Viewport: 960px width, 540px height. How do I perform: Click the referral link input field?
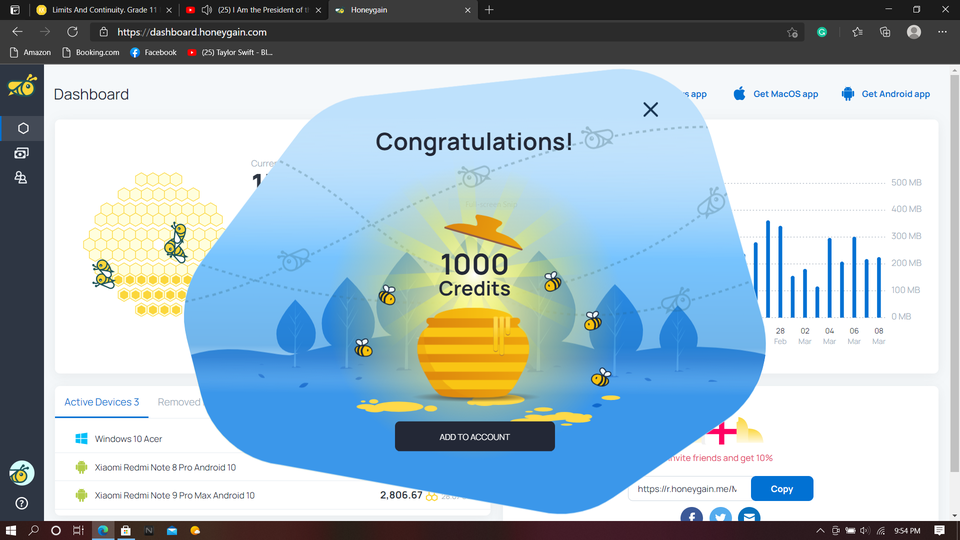(x=686, y=489)
